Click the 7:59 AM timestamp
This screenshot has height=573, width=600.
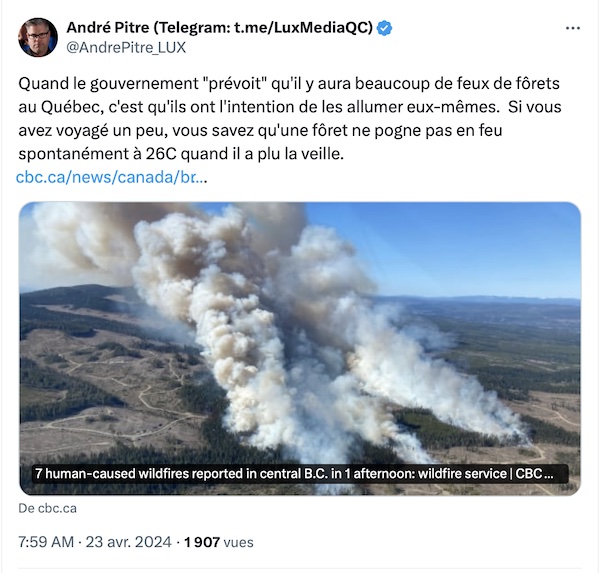click(46, 542)
